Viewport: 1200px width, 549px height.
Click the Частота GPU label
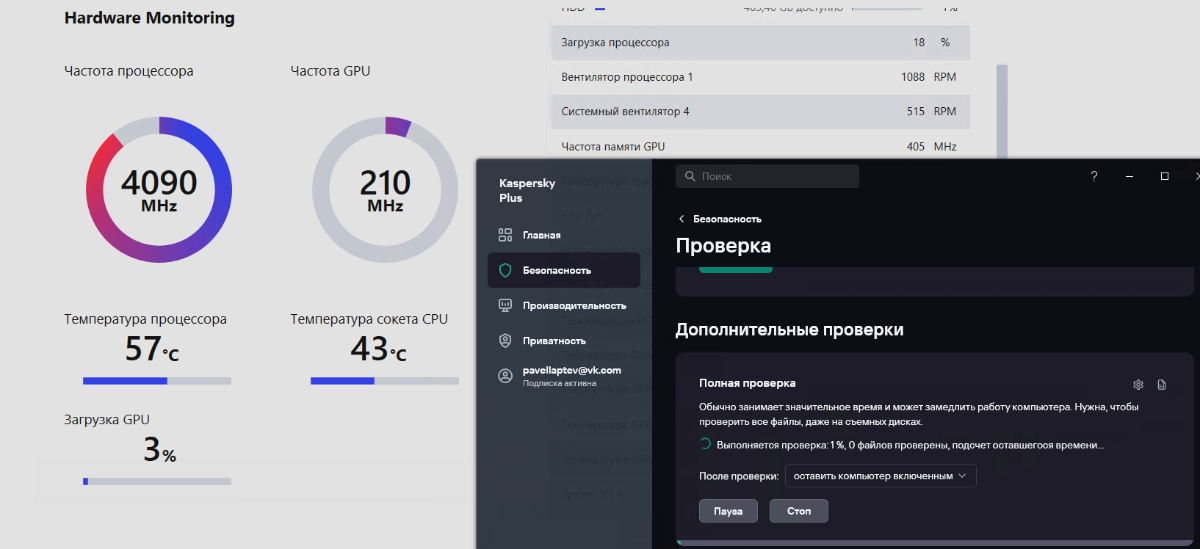330,71
